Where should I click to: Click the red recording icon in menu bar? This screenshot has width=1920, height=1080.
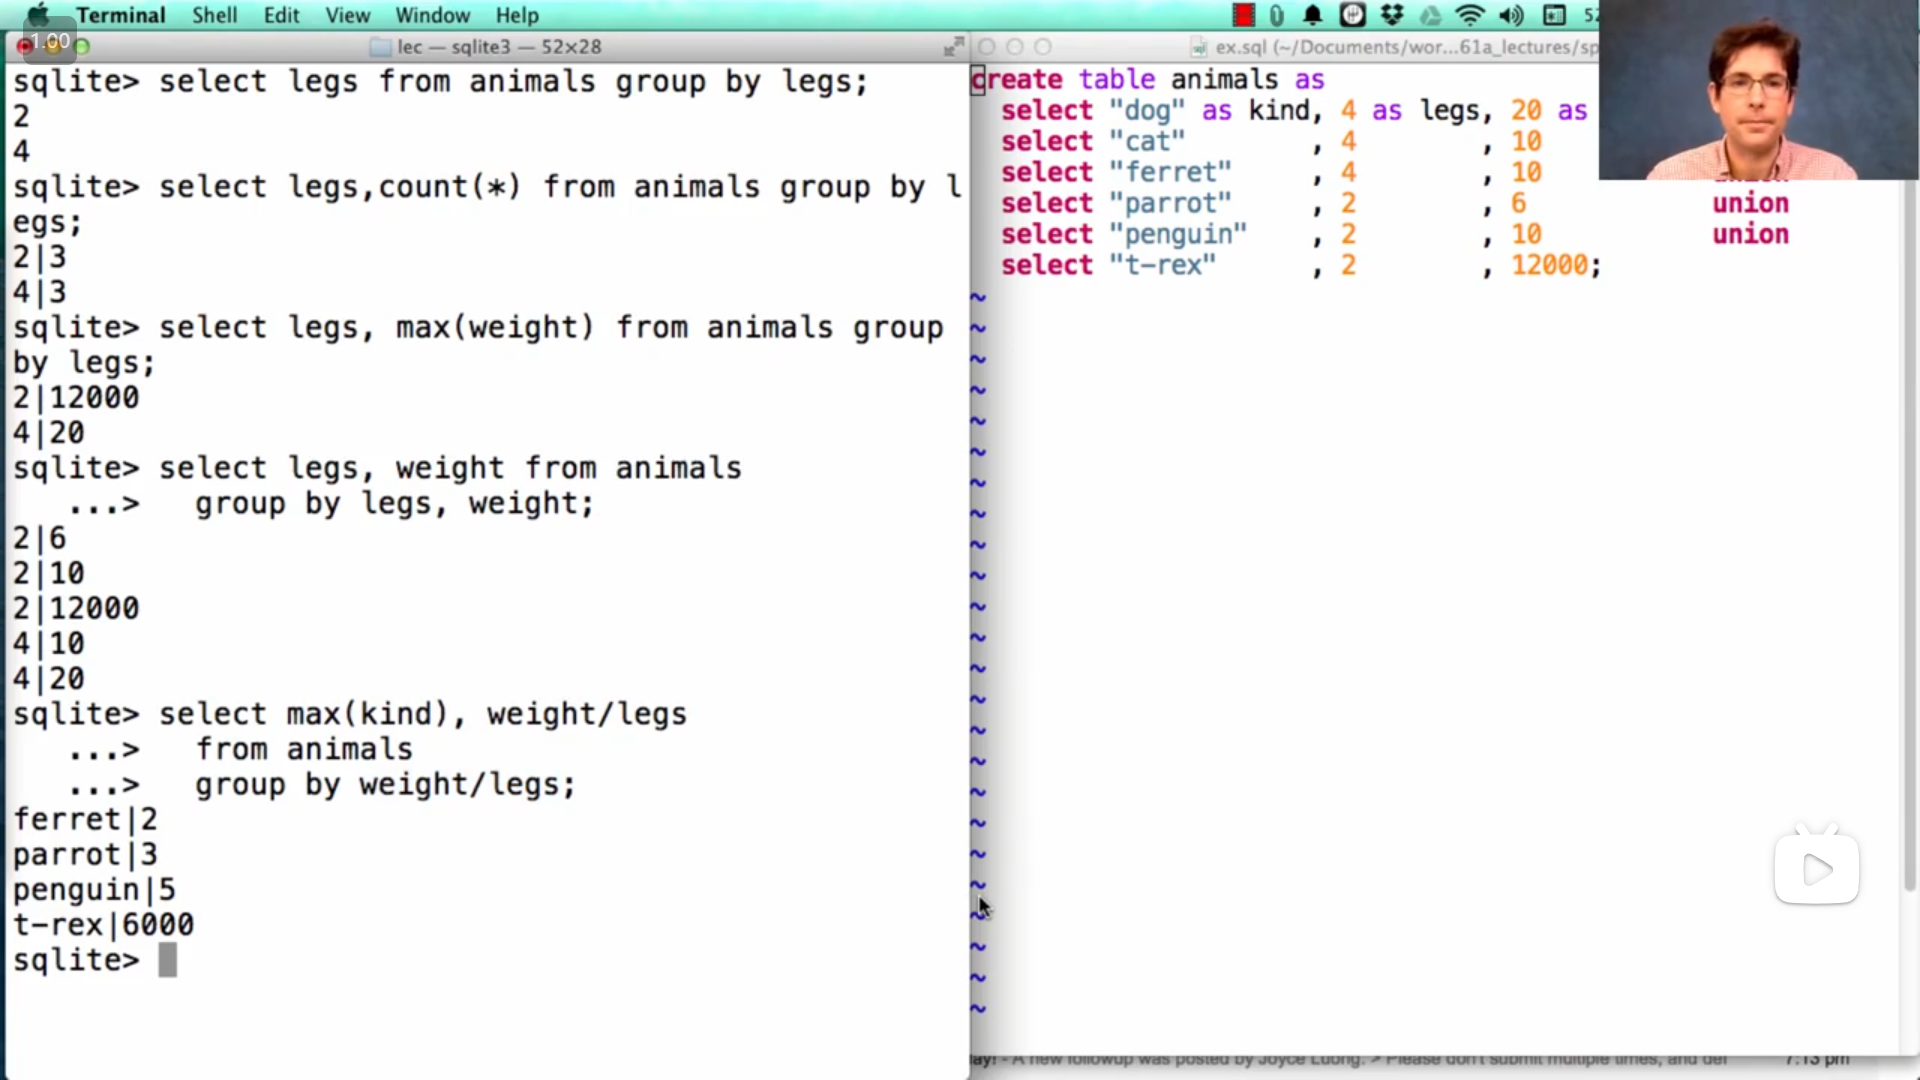1243,15
